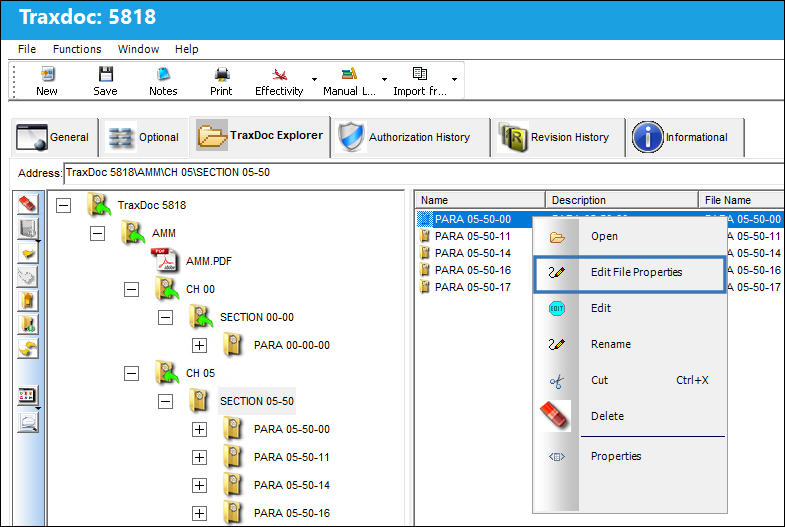
Task: Expand PARA 05-50-16 in the tree
Action: click(x=200, y=513)
